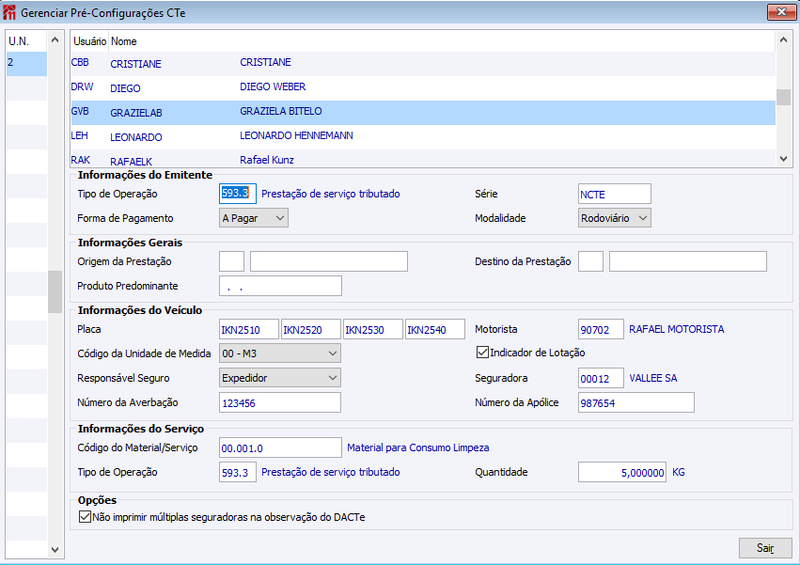Click the Produto Predominante field
The image size is (800, 565).
point(280,286)
